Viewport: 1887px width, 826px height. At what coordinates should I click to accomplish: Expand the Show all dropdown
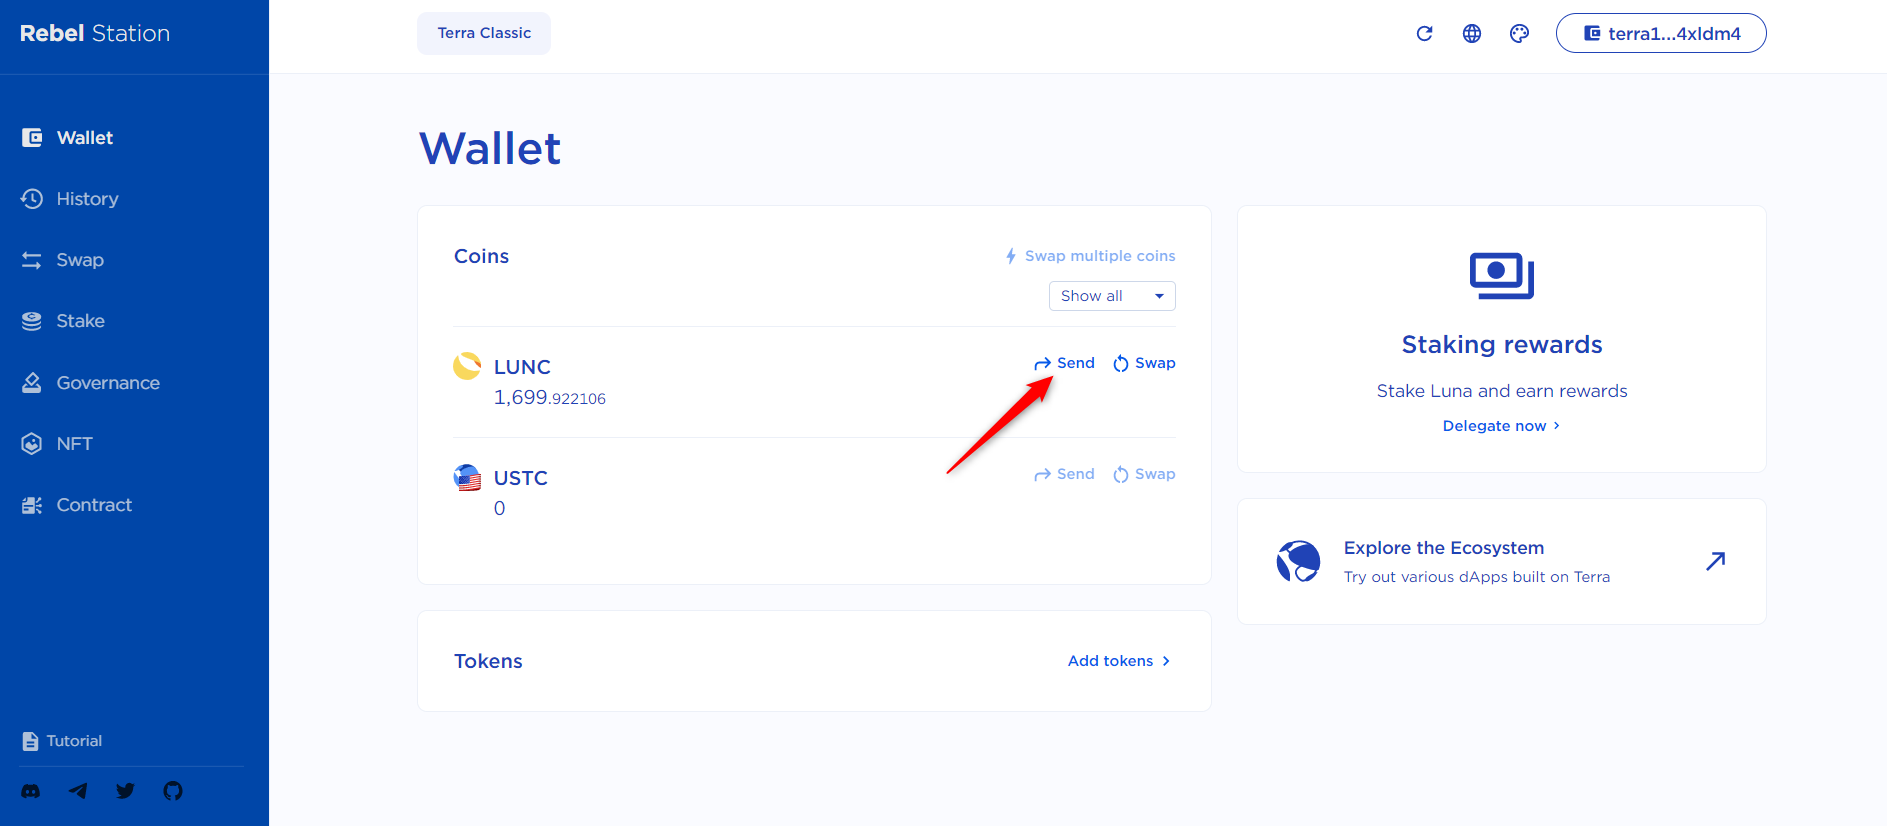click(x=1112, y=296)
